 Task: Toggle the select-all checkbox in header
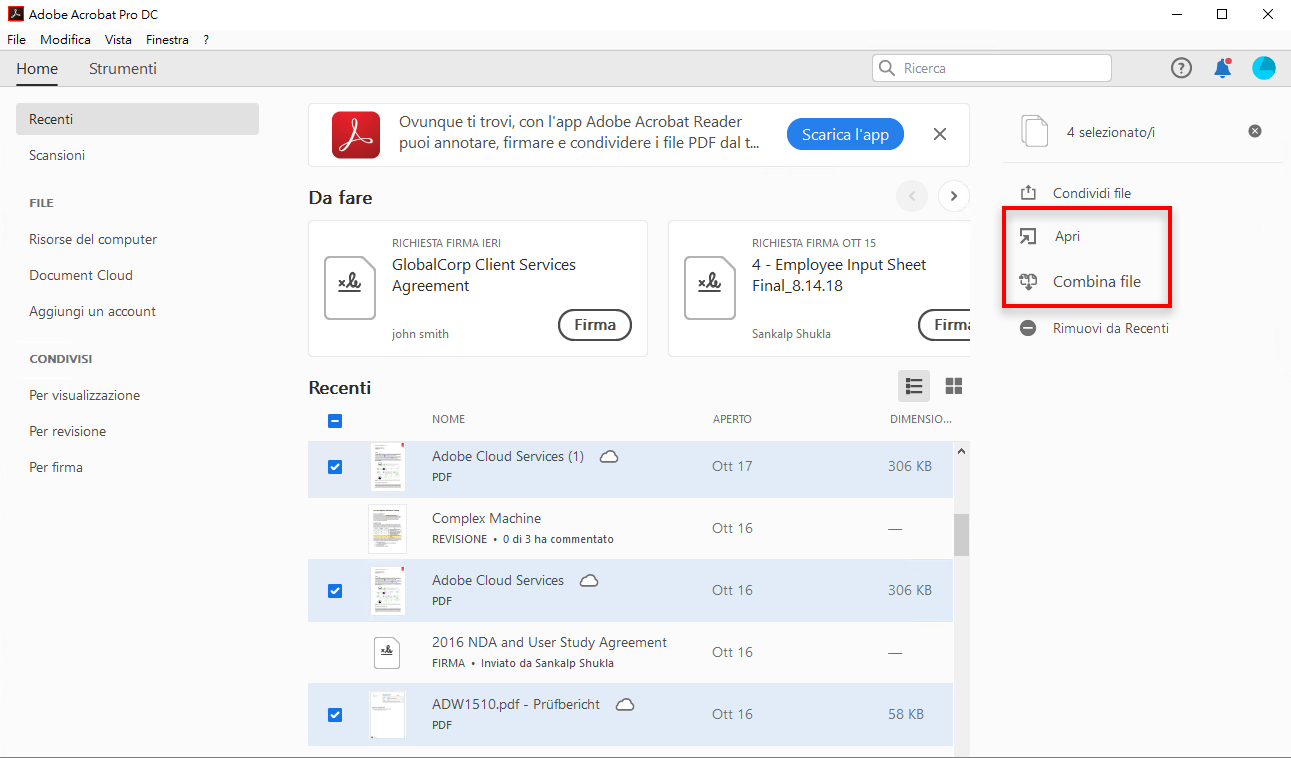[x=335, y=421]
